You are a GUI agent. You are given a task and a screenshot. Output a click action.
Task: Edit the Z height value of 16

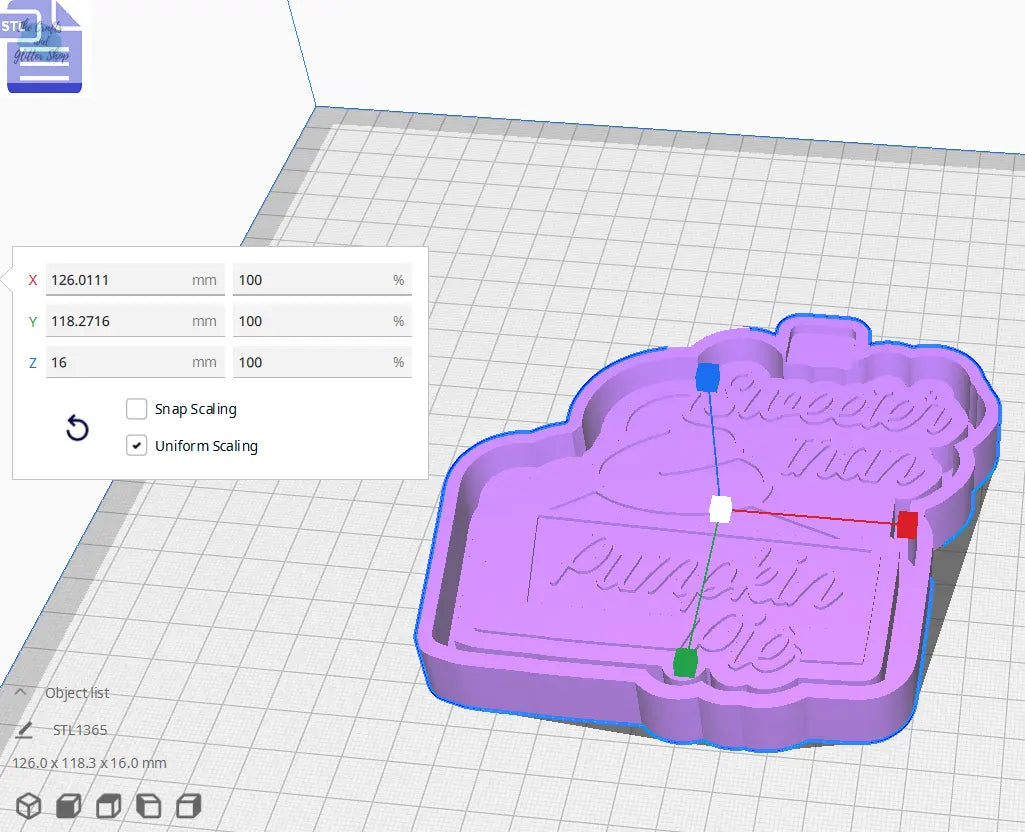pyautogui.click(x=135, y=361)
